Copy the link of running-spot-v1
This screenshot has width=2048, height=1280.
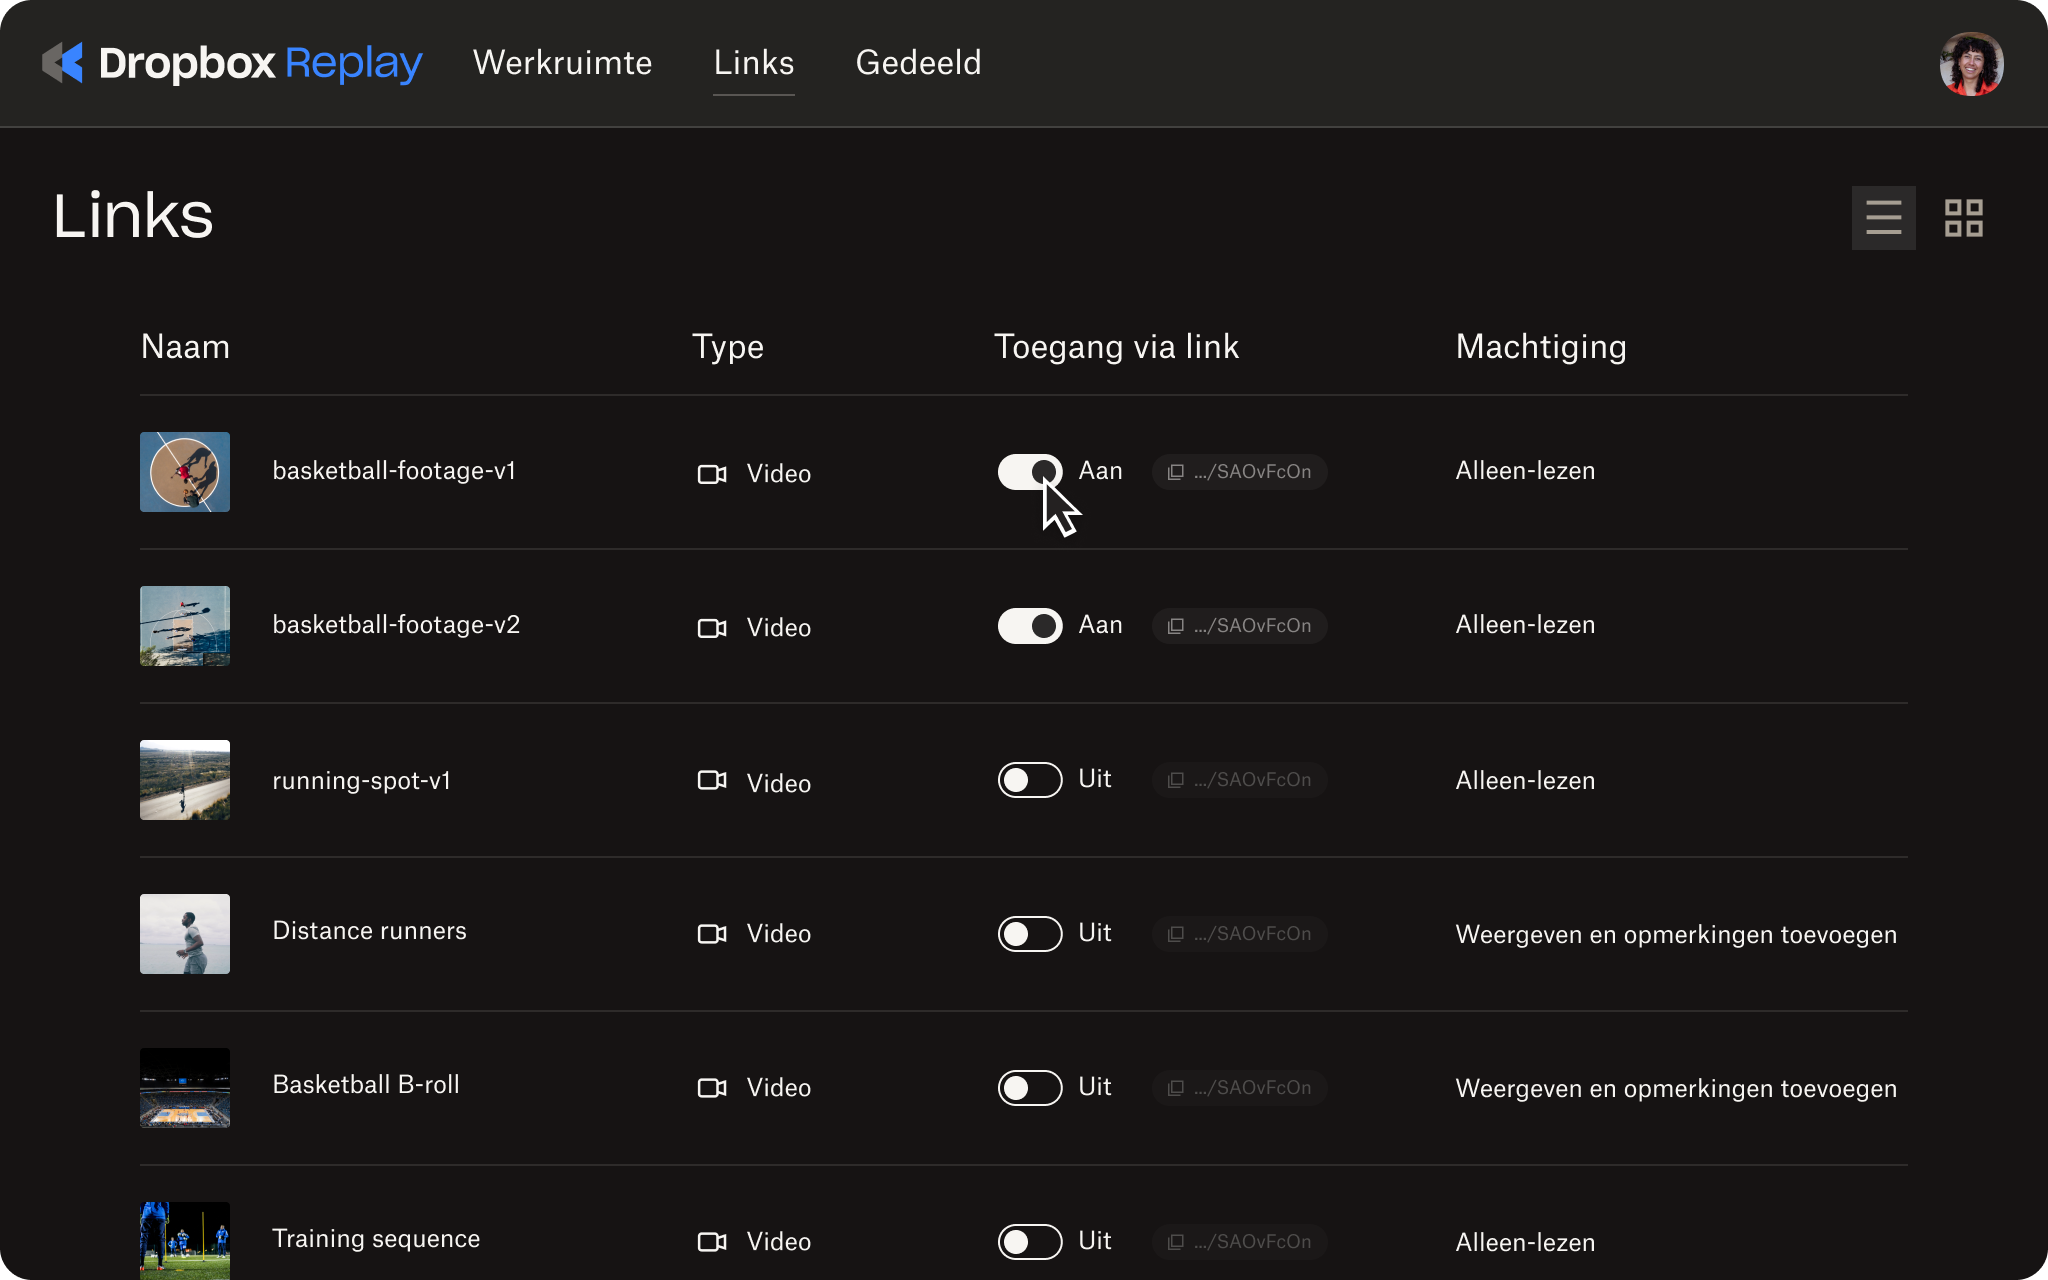[1239, 780]
